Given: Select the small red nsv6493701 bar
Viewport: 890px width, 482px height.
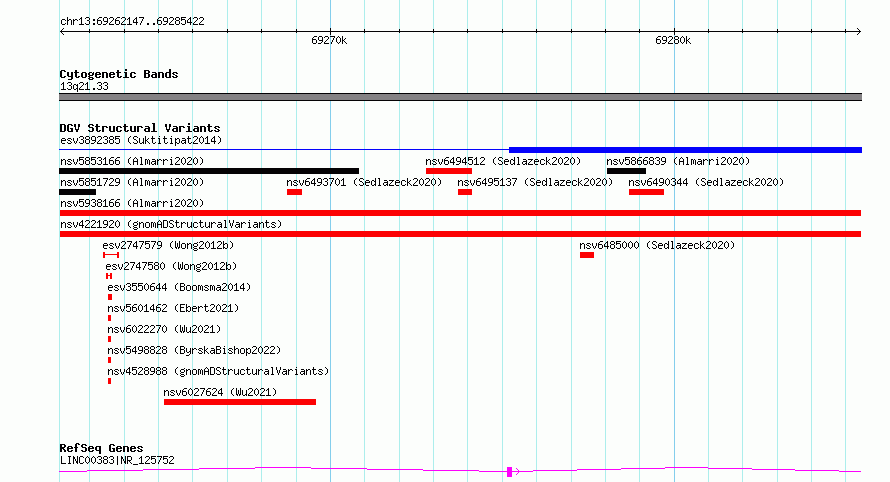Looking at the screenshot, I should [x=294, y=192].
